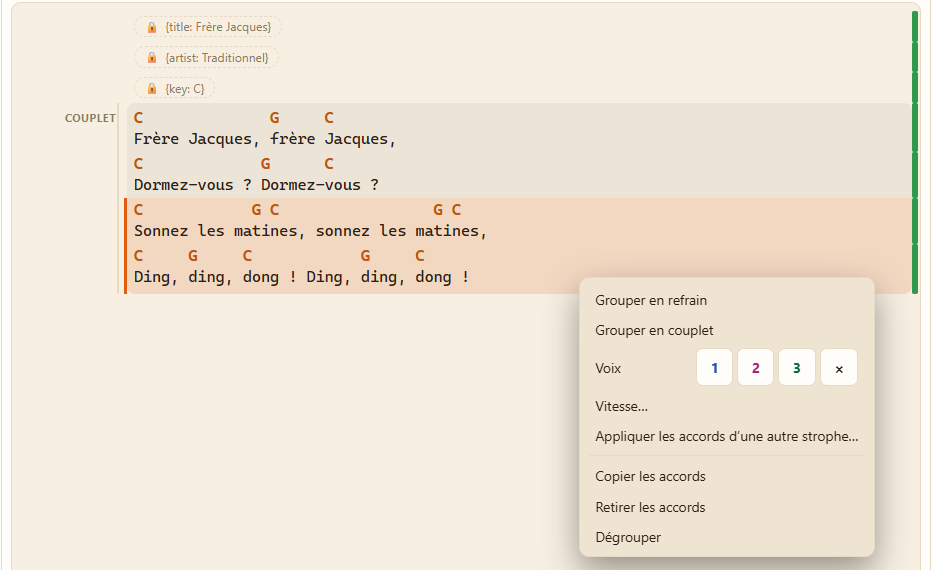Click the Voix label in the context menu

(608, 369)
